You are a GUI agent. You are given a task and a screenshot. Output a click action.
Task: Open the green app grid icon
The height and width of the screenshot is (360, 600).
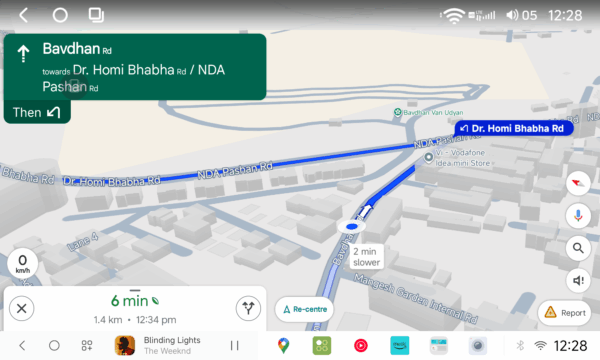point(322,345)
